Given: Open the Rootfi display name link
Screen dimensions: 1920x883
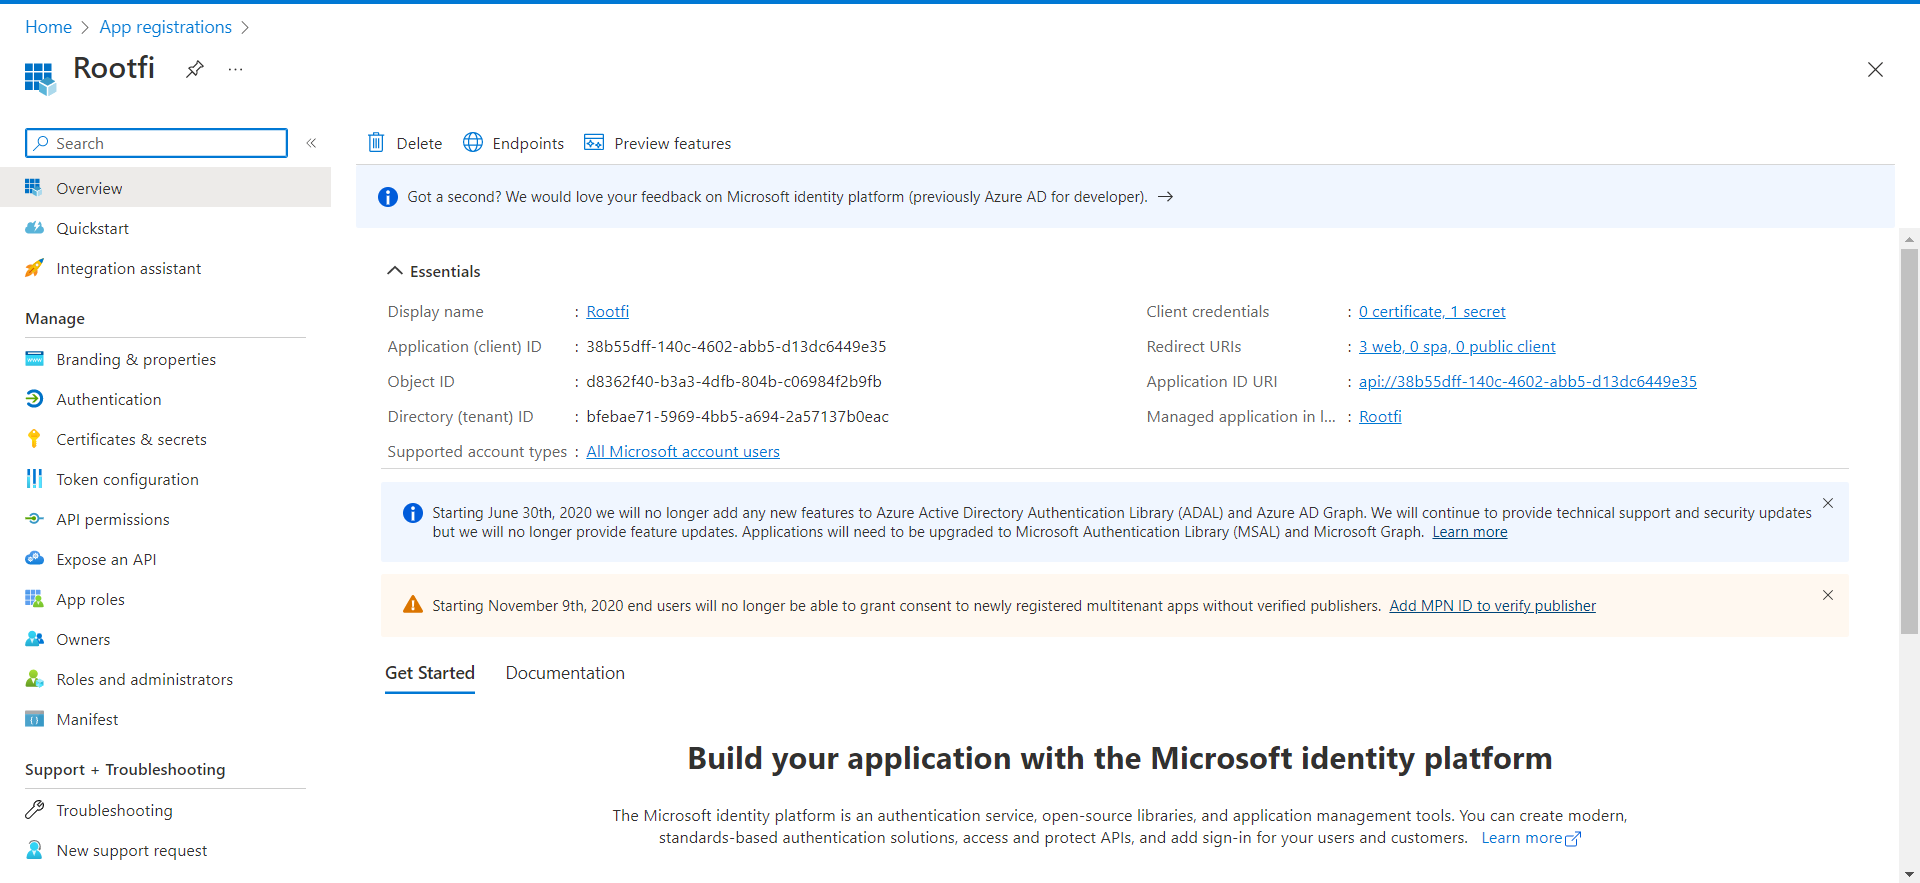Looking at the screenshot, I should point(608,312).
